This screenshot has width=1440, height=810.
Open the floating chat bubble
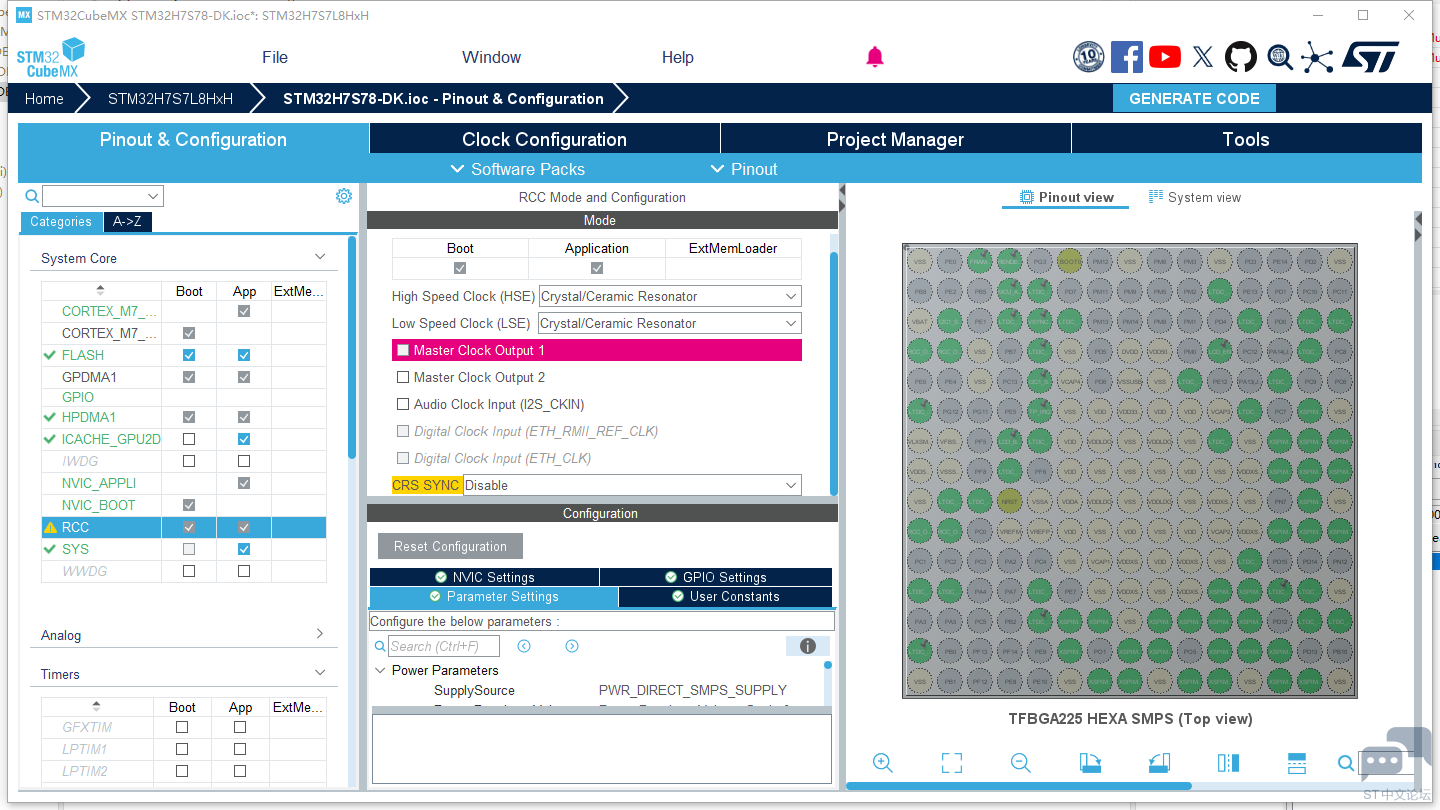[x=1394, y=757]
